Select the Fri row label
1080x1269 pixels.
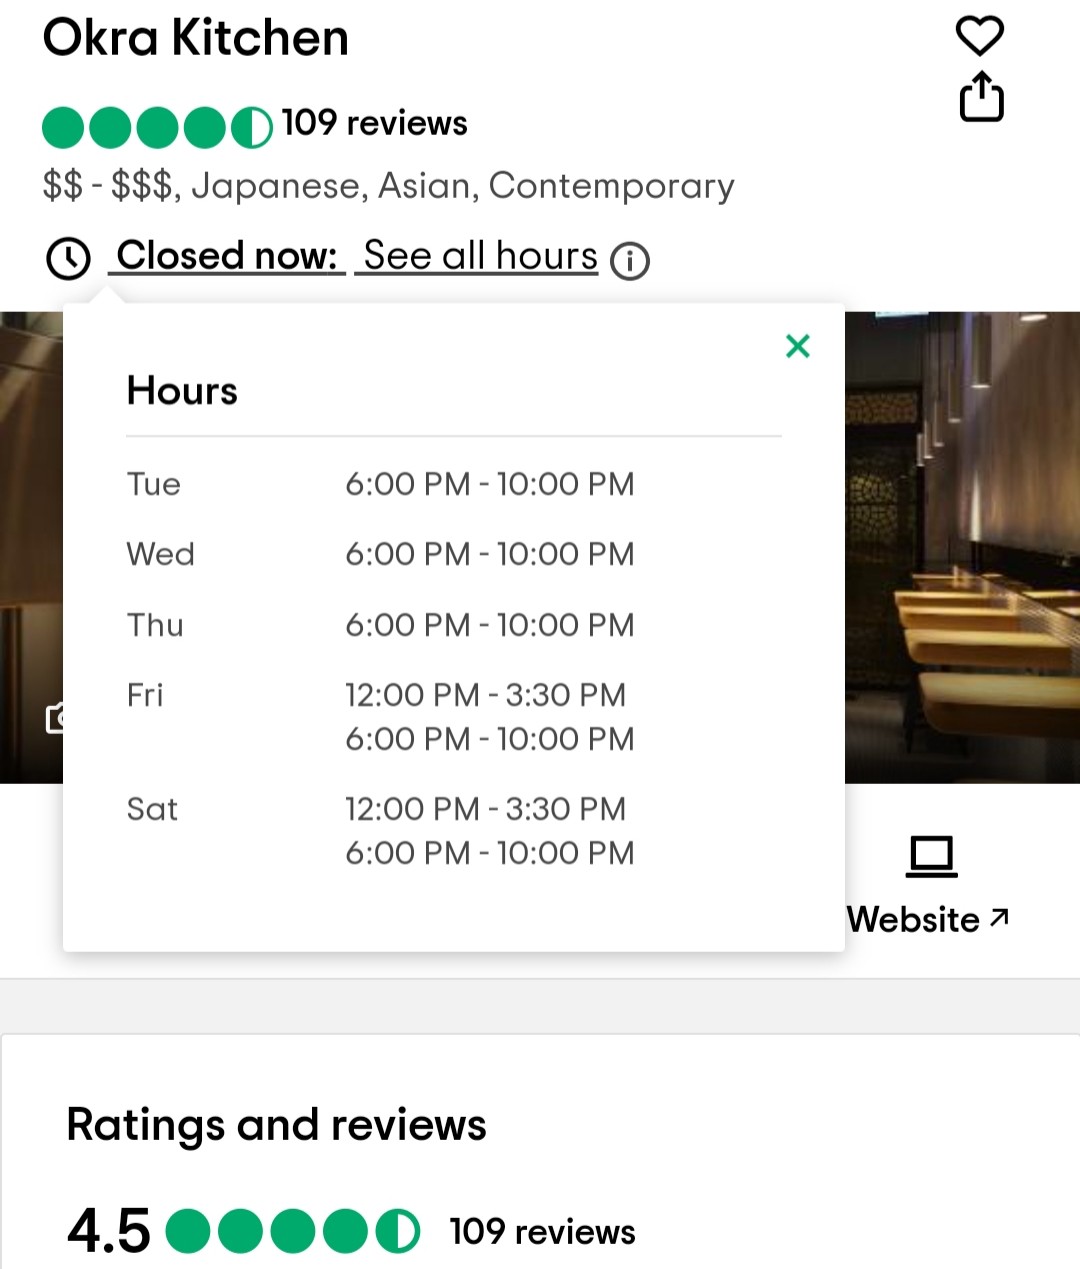145,695
